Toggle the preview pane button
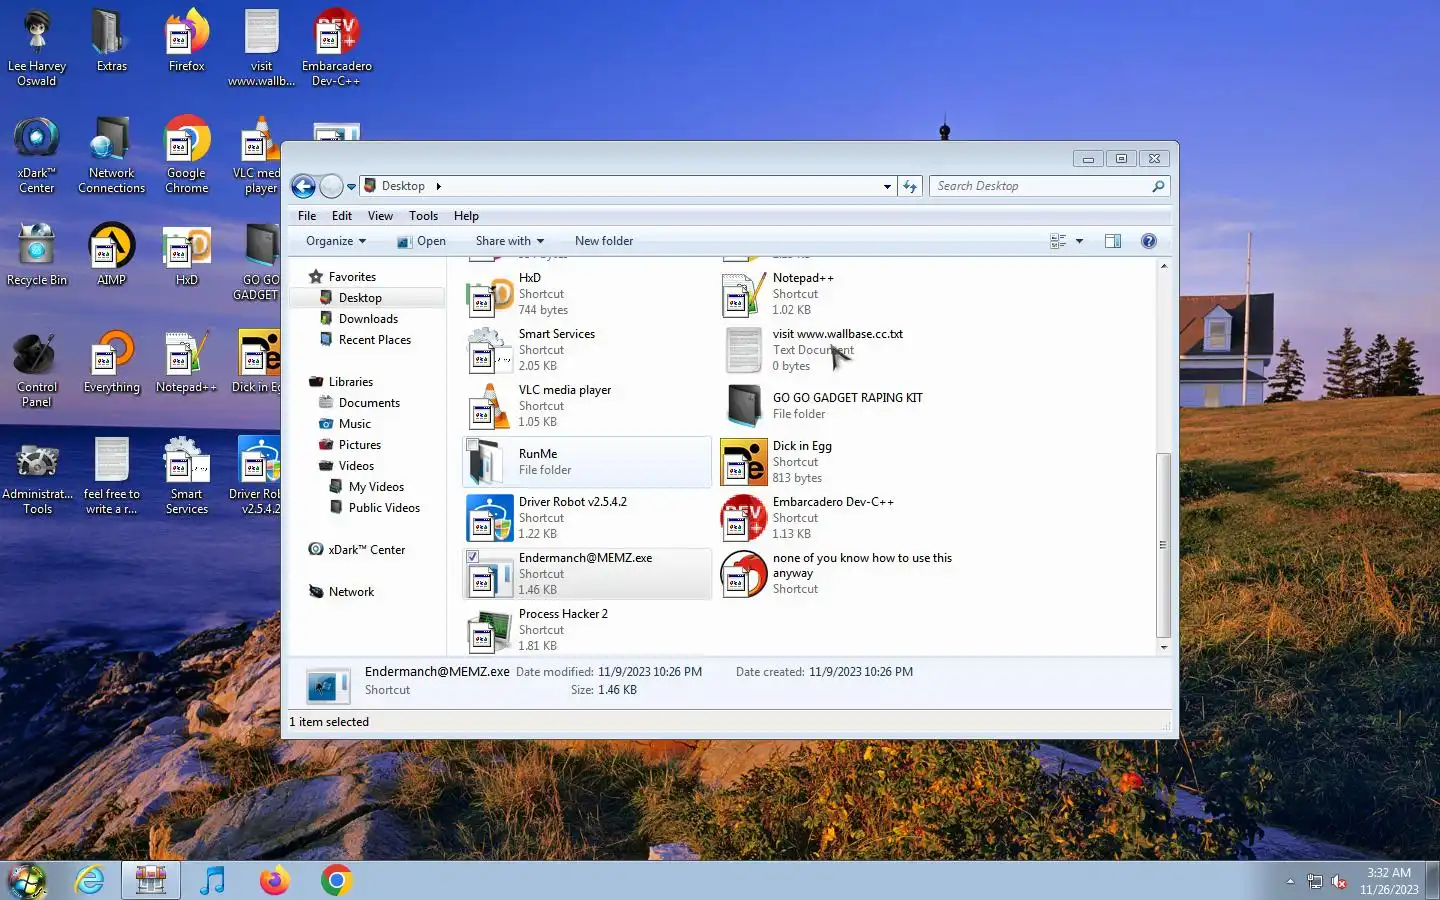This screenshot has width=1440, height=900. point(1113,241)
